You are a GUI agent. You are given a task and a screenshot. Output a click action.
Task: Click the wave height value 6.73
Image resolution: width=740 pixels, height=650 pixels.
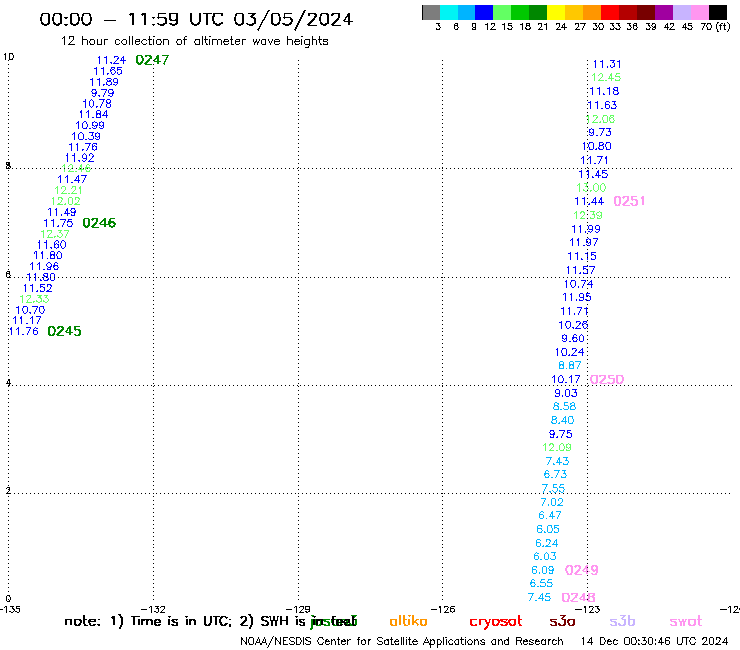coord(555,474)
